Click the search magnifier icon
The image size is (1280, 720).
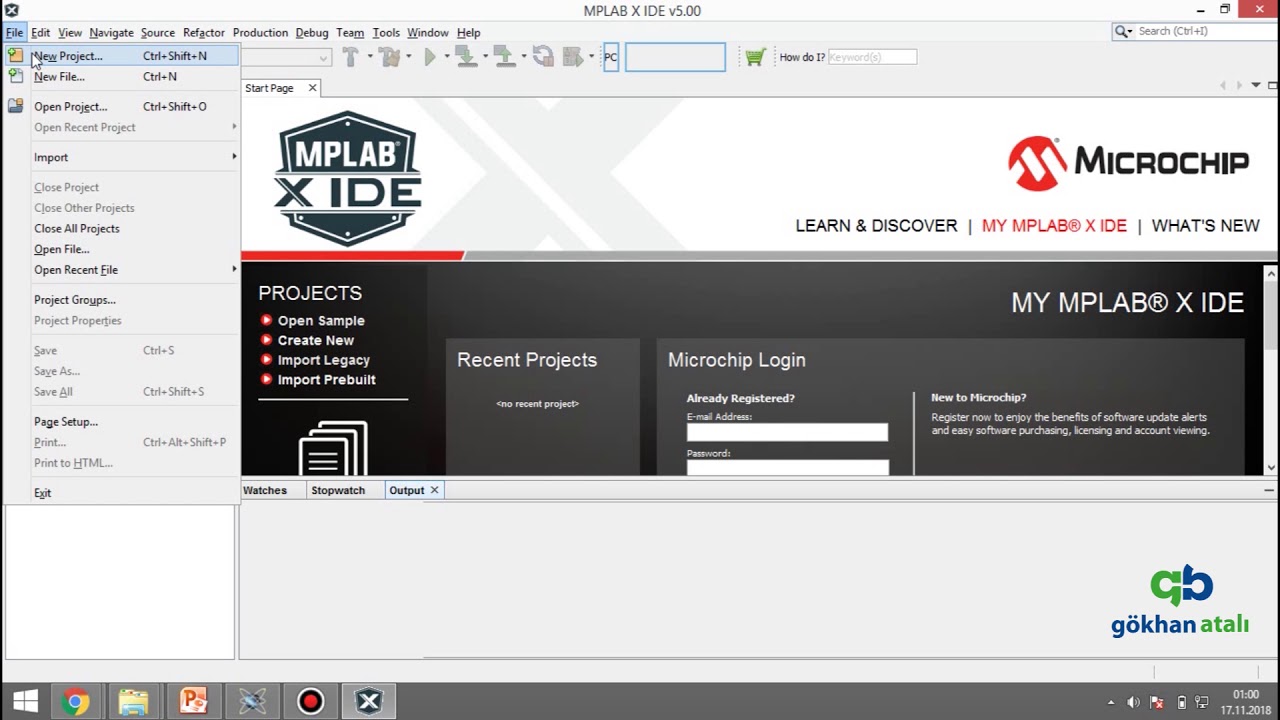[1122, 31]
